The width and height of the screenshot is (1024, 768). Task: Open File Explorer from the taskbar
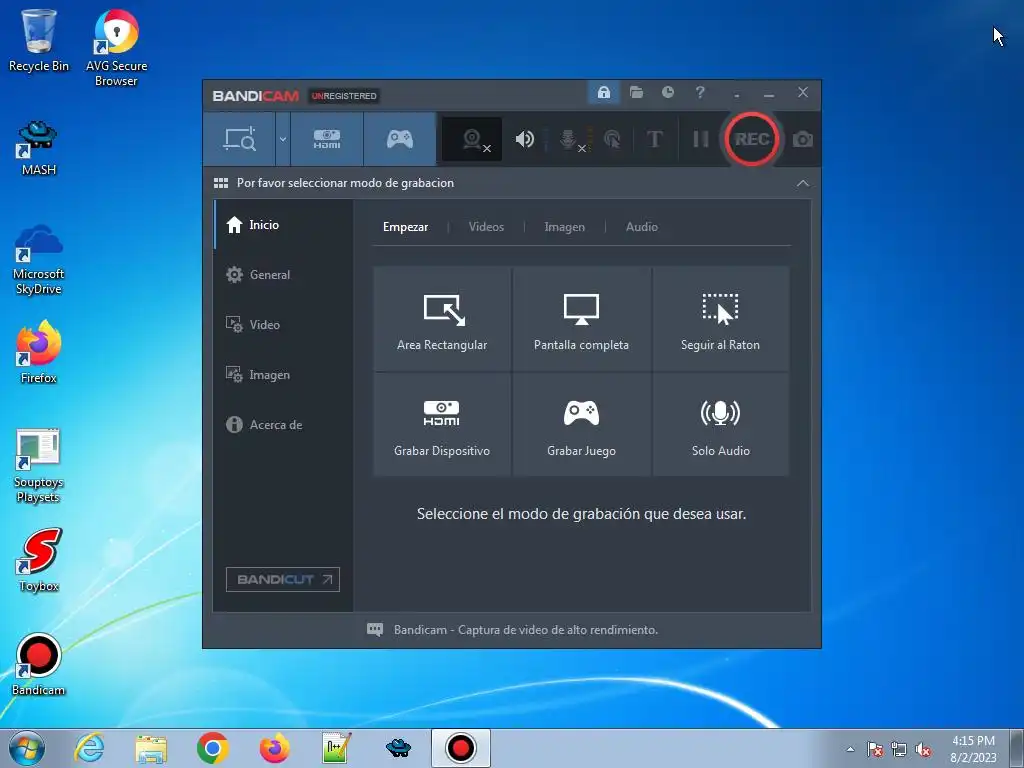(x=151, y=748)
